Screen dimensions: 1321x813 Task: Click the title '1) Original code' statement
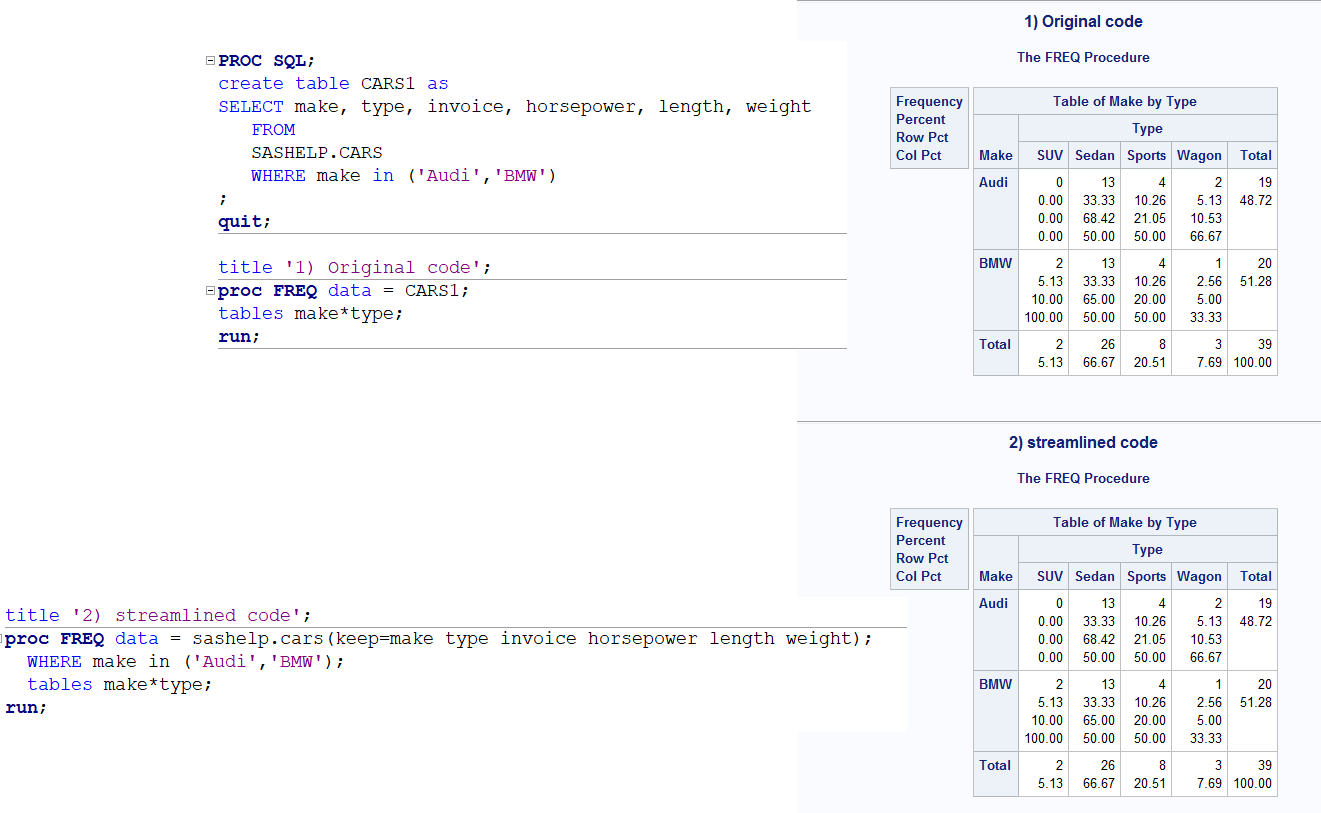(x=354, y=267)
